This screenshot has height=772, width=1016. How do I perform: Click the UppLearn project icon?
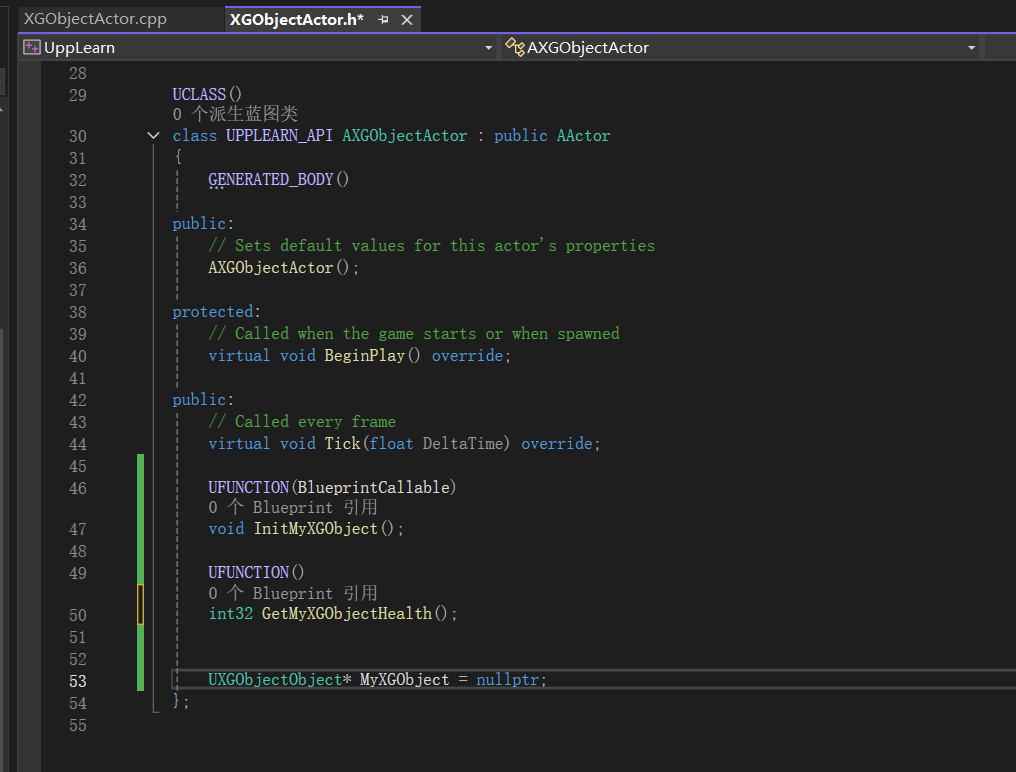[32, 47]
